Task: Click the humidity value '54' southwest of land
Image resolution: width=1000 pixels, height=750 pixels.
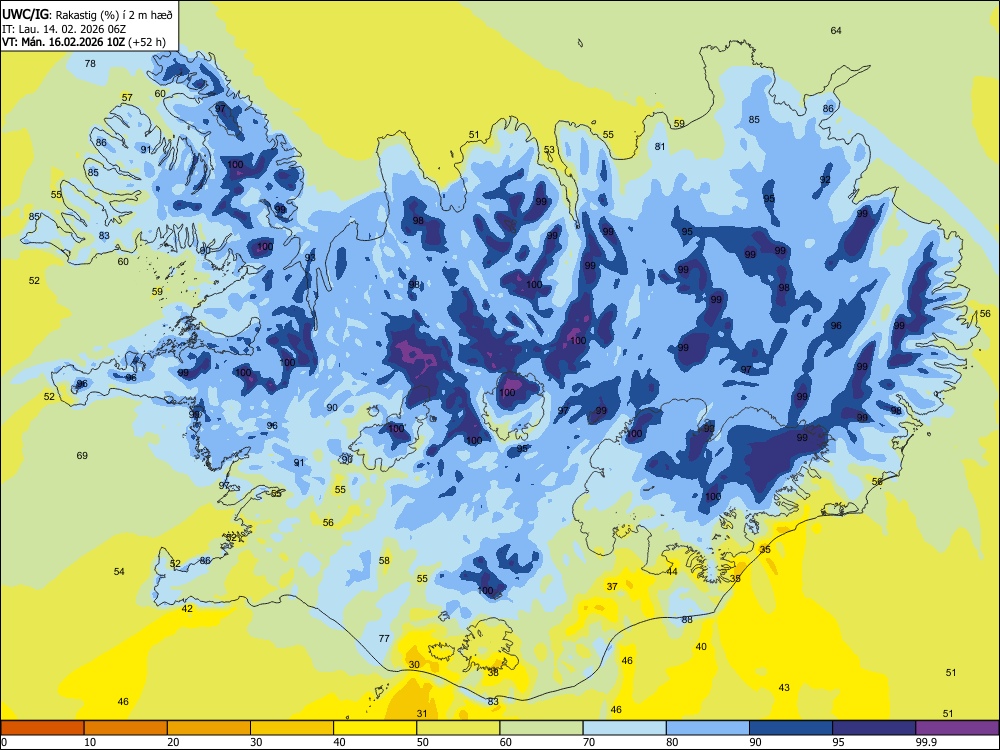Action: click(119, 571)
